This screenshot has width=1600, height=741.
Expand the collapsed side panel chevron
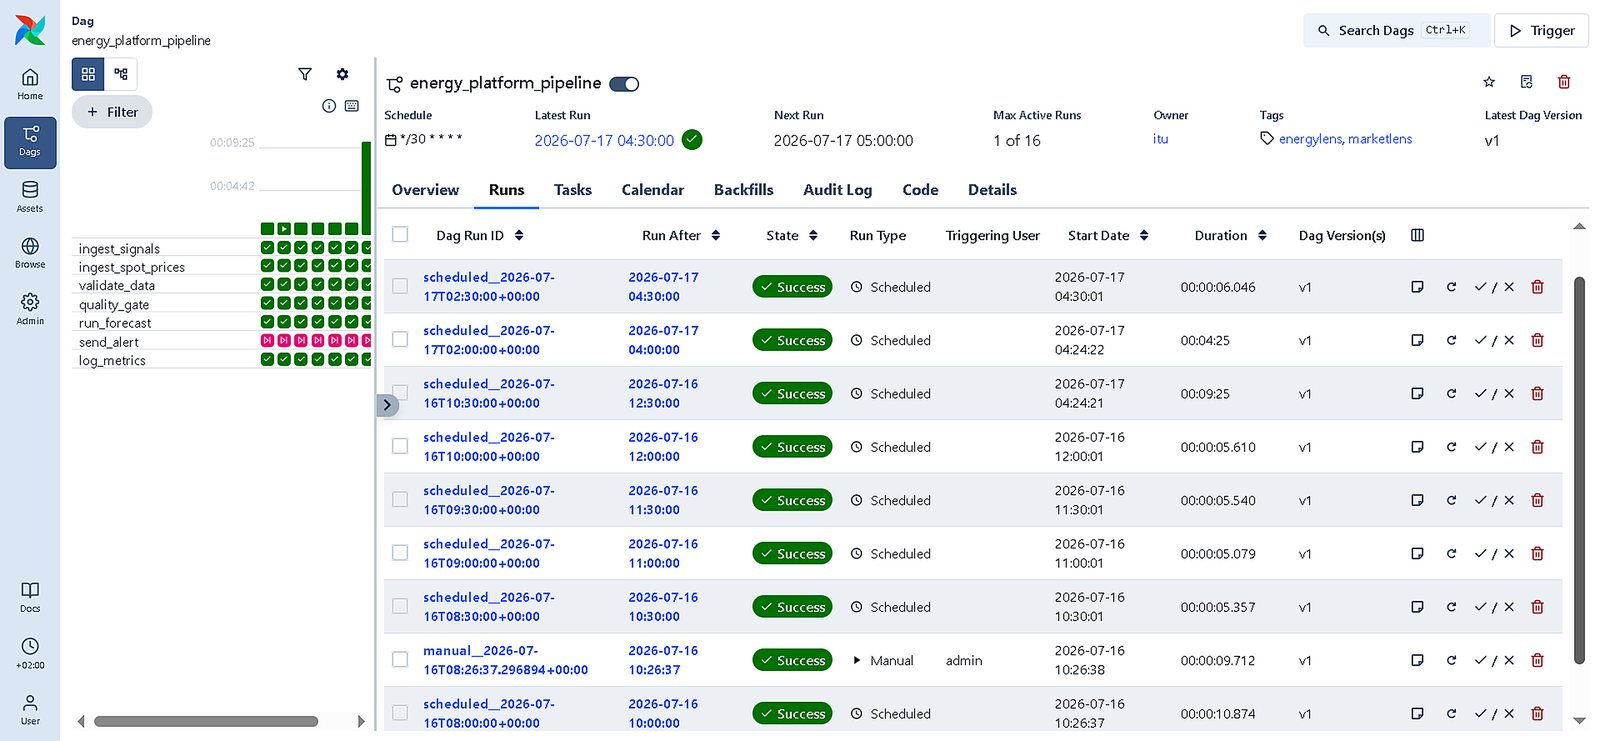387,405
